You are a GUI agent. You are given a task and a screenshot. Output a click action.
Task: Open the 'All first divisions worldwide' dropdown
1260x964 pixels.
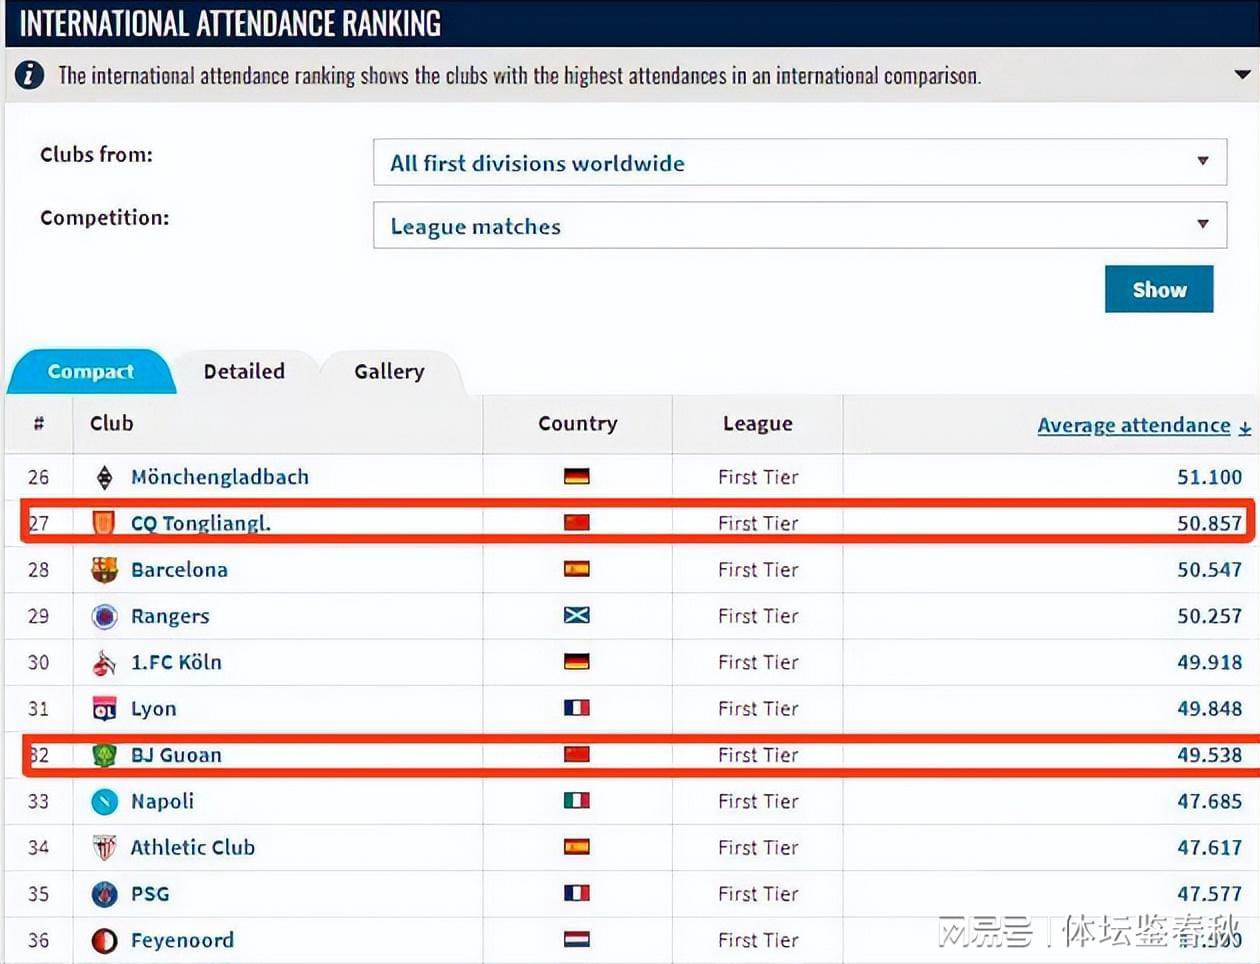pyautogui.click(x=800, y=162)
